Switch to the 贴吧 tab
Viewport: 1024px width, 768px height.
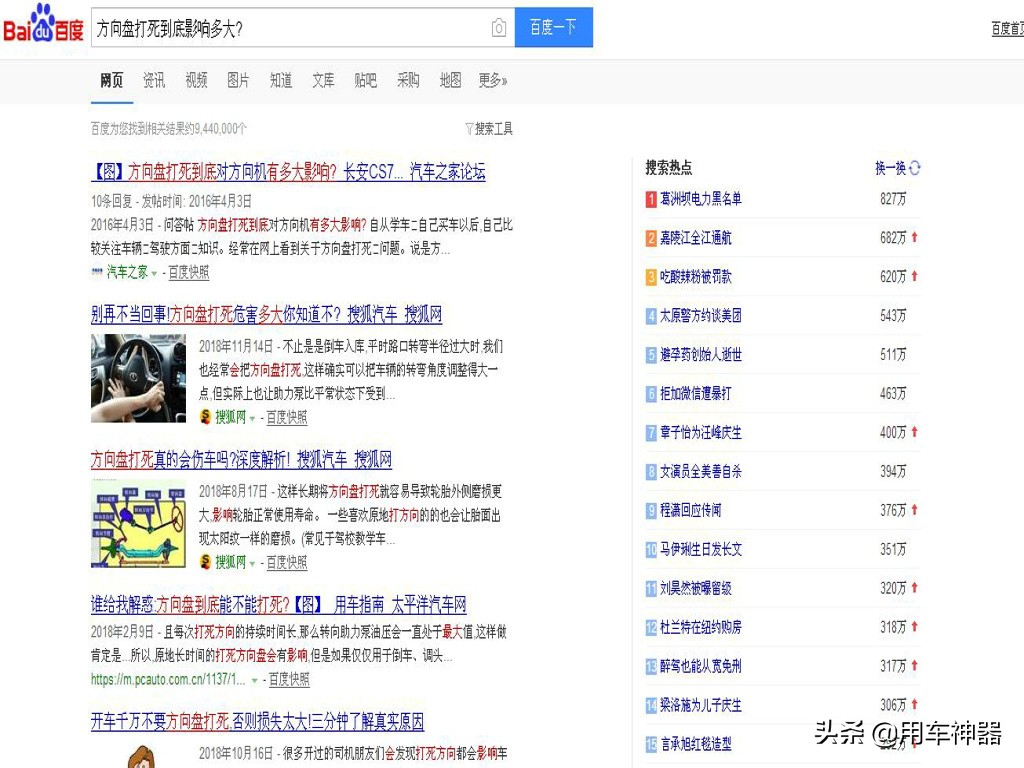pos(366,80)
